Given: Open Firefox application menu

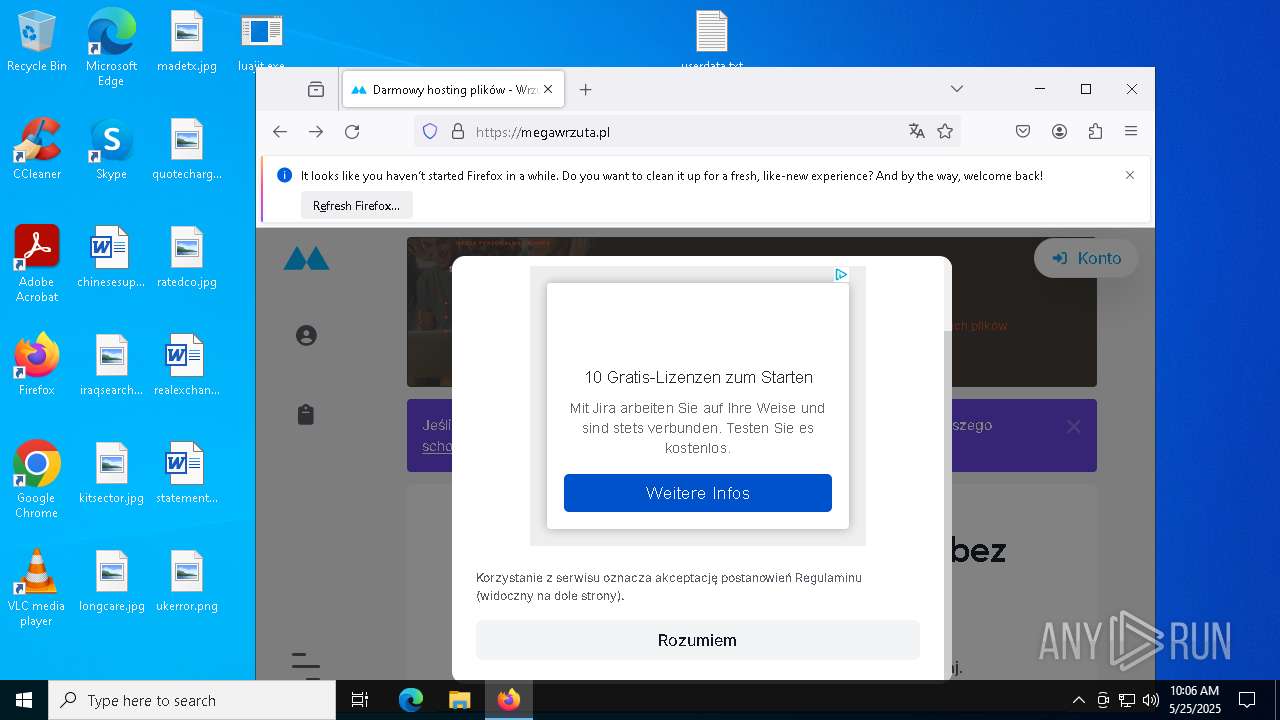Looking at the screenshot, I should (1131, 131).
